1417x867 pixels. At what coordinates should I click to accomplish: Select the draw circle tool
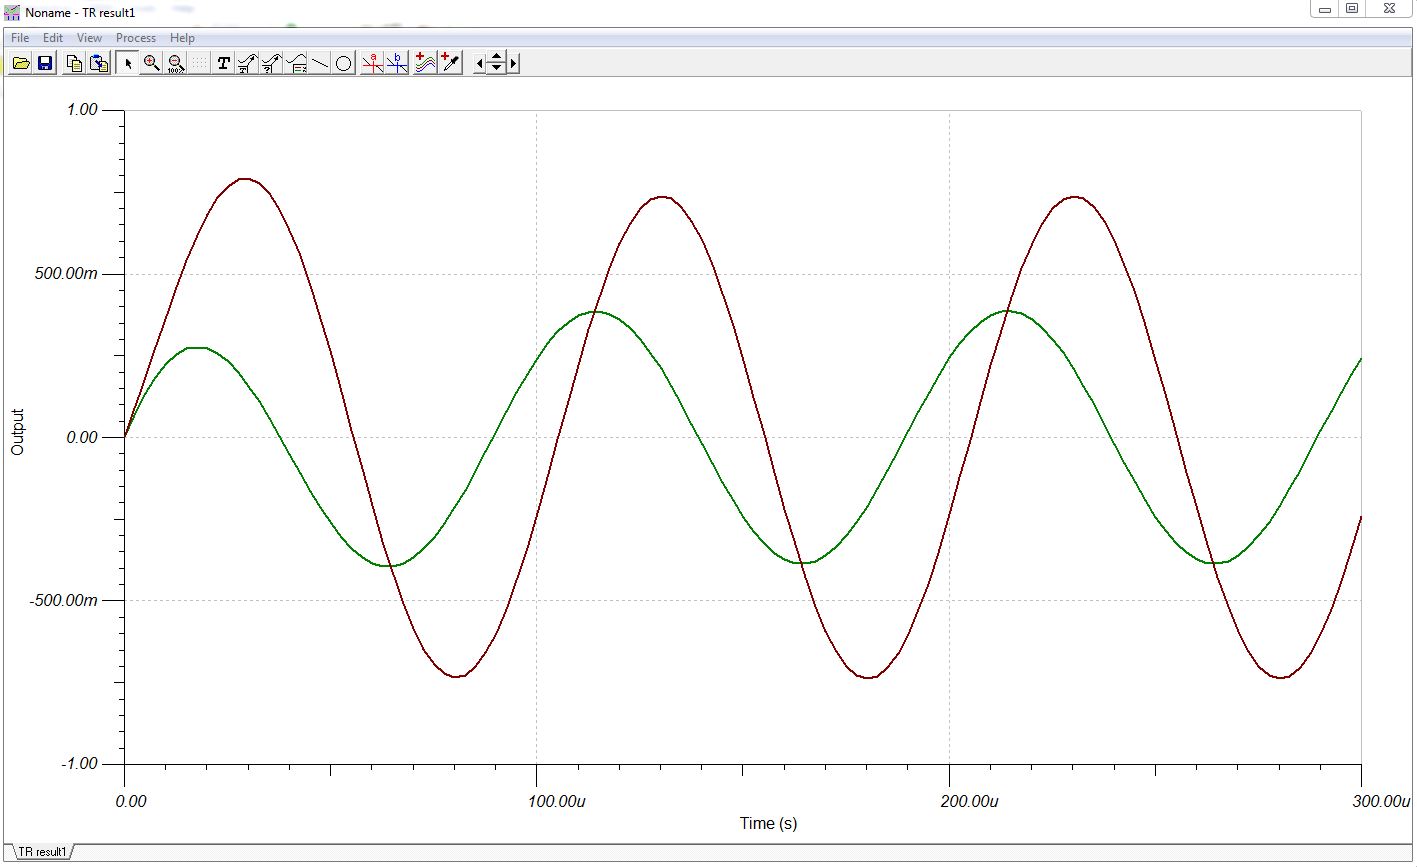344,63
